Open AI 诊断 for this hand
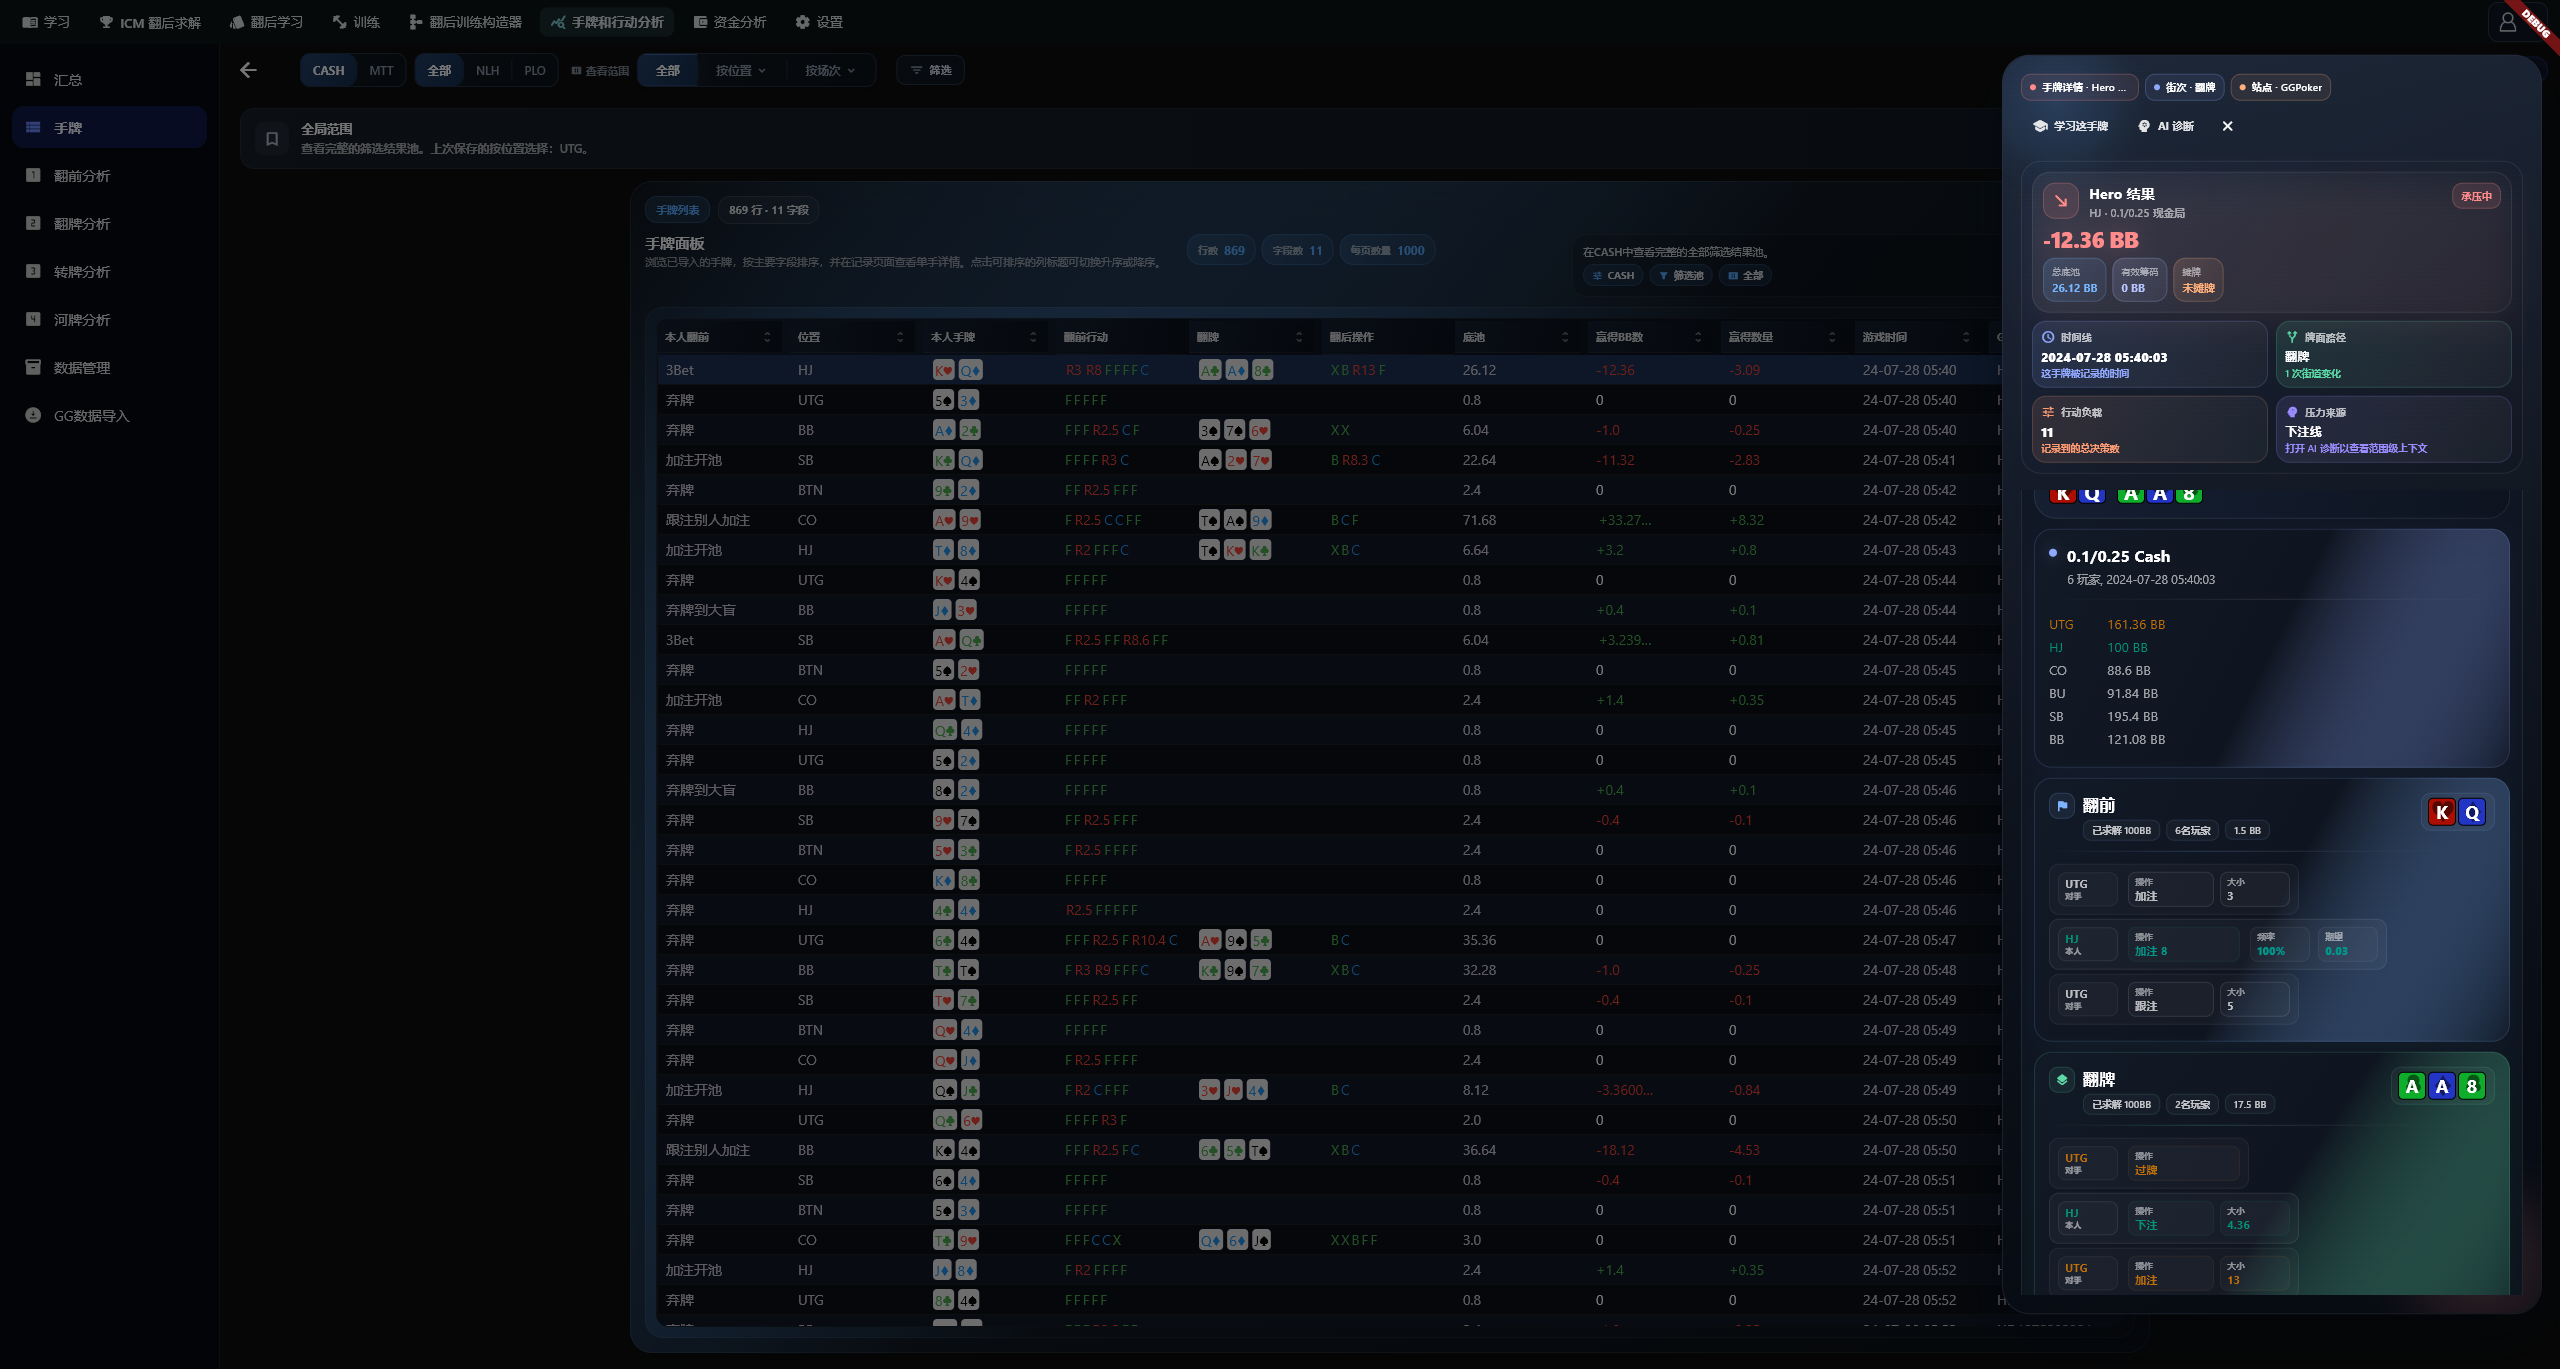 [2165, 126]
